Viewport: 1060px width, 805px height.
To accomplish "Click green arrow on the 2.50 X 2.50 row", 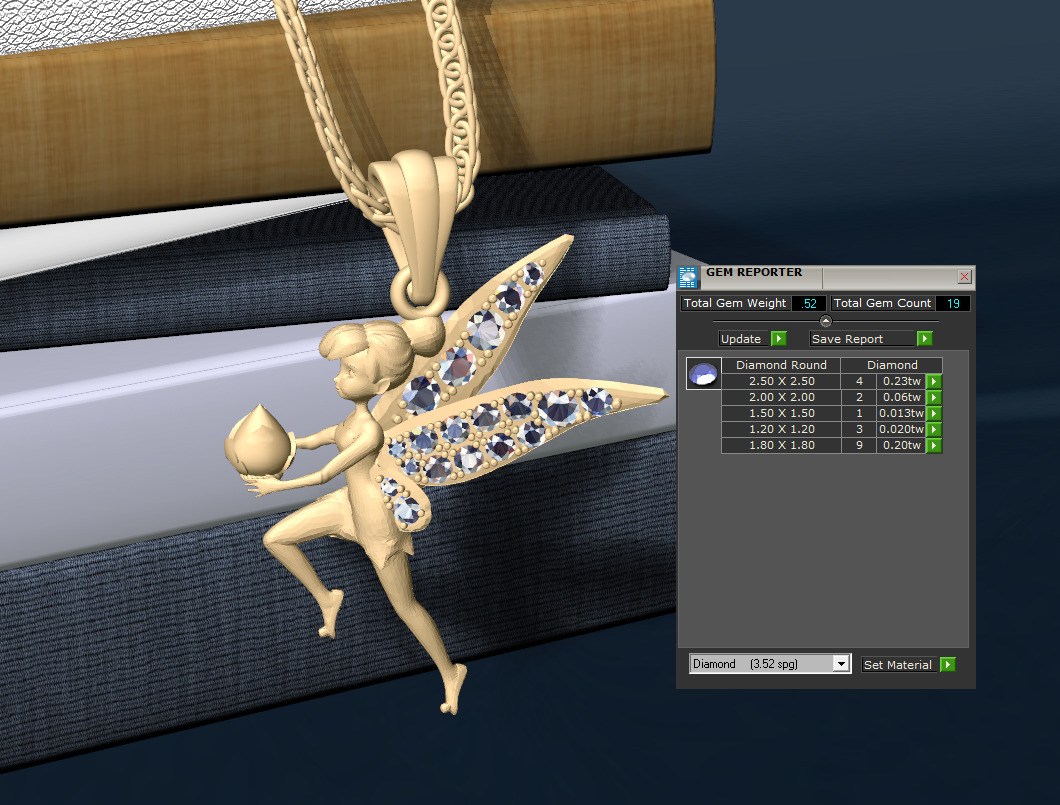I will pyautogui.click(x=934, y=381).
